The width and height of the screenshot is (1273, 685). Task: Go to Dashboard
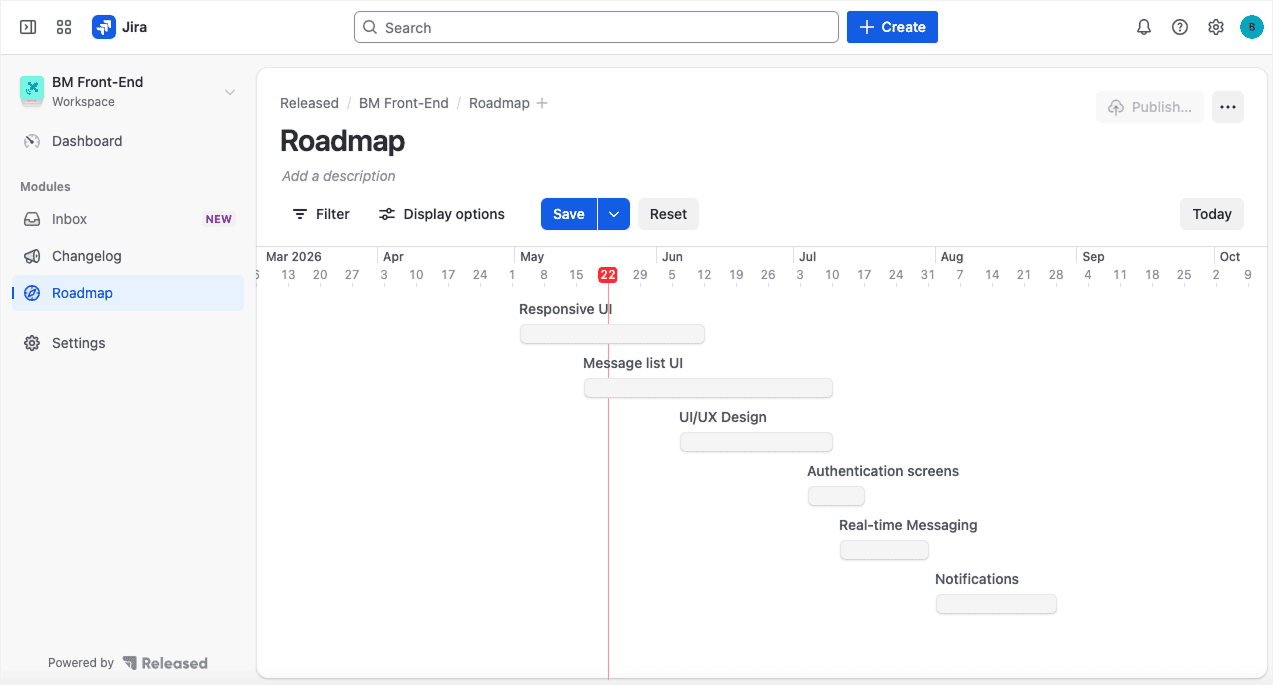128,141
